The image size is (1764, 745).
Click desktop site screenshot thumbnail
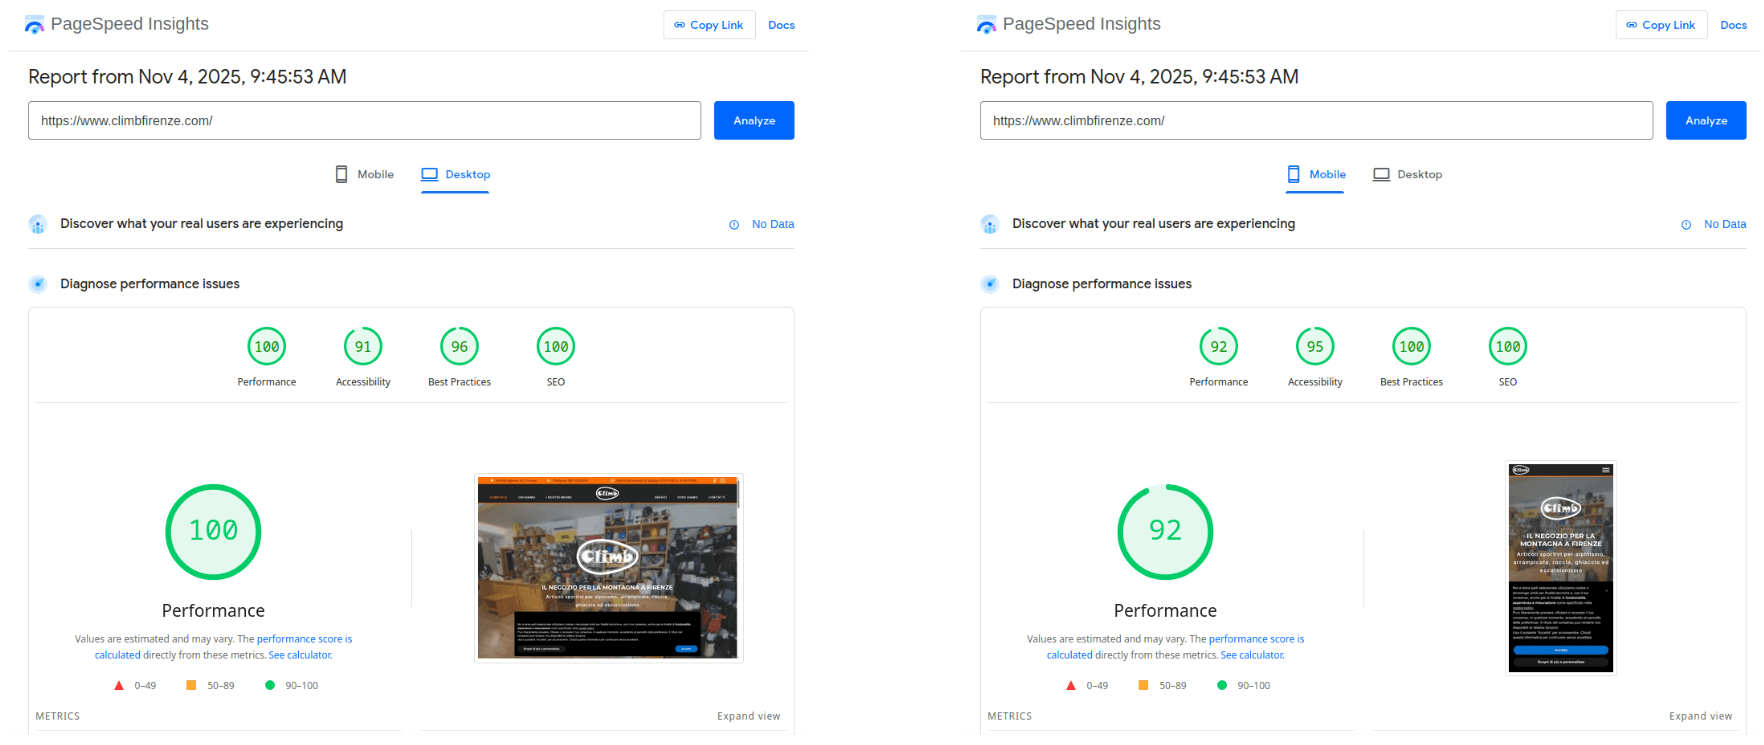point(608,568)
